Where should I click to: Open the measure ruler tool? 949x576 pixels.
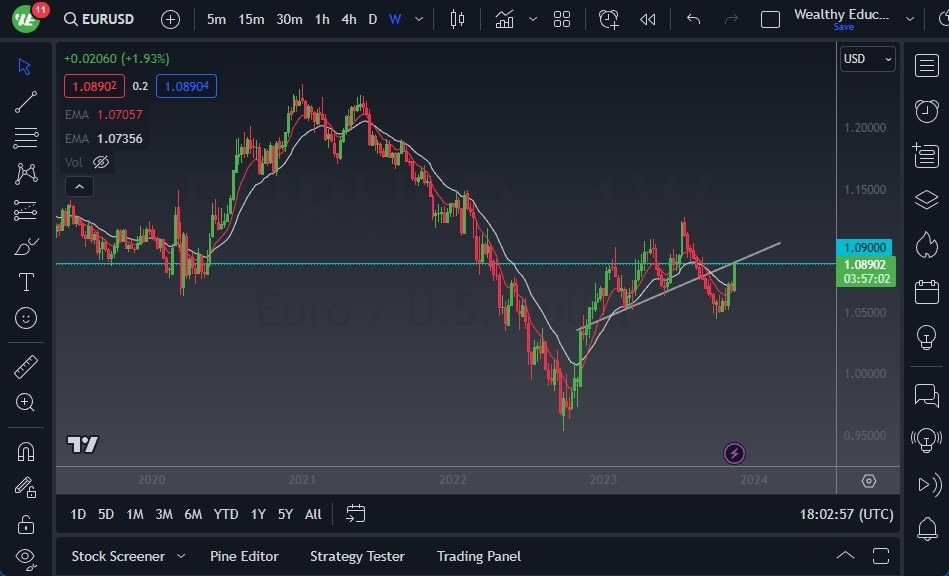(26, 367)
